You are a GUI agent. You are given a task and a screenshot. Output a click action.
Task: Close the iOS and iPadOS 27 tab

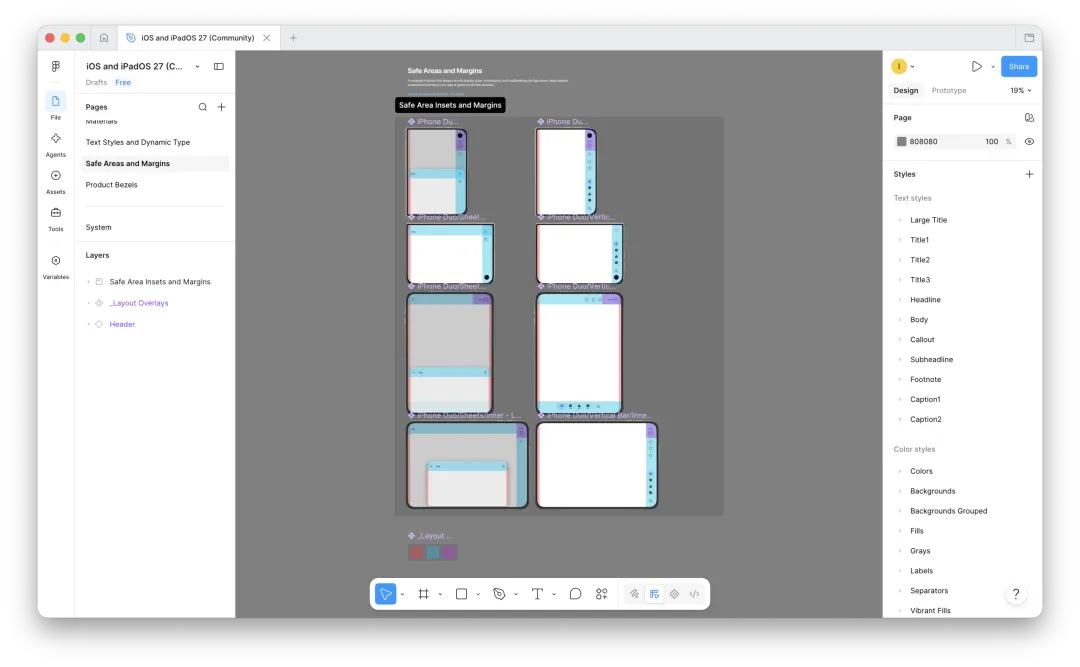[267, 38]
